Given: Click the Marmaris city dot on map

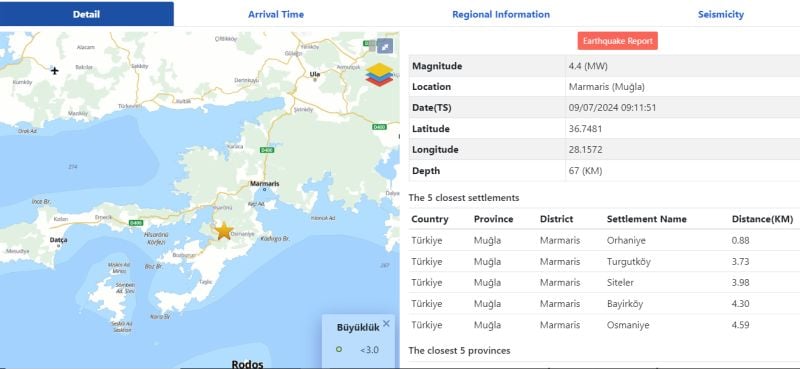Looking at the screenshot, I should coord(264,189).
